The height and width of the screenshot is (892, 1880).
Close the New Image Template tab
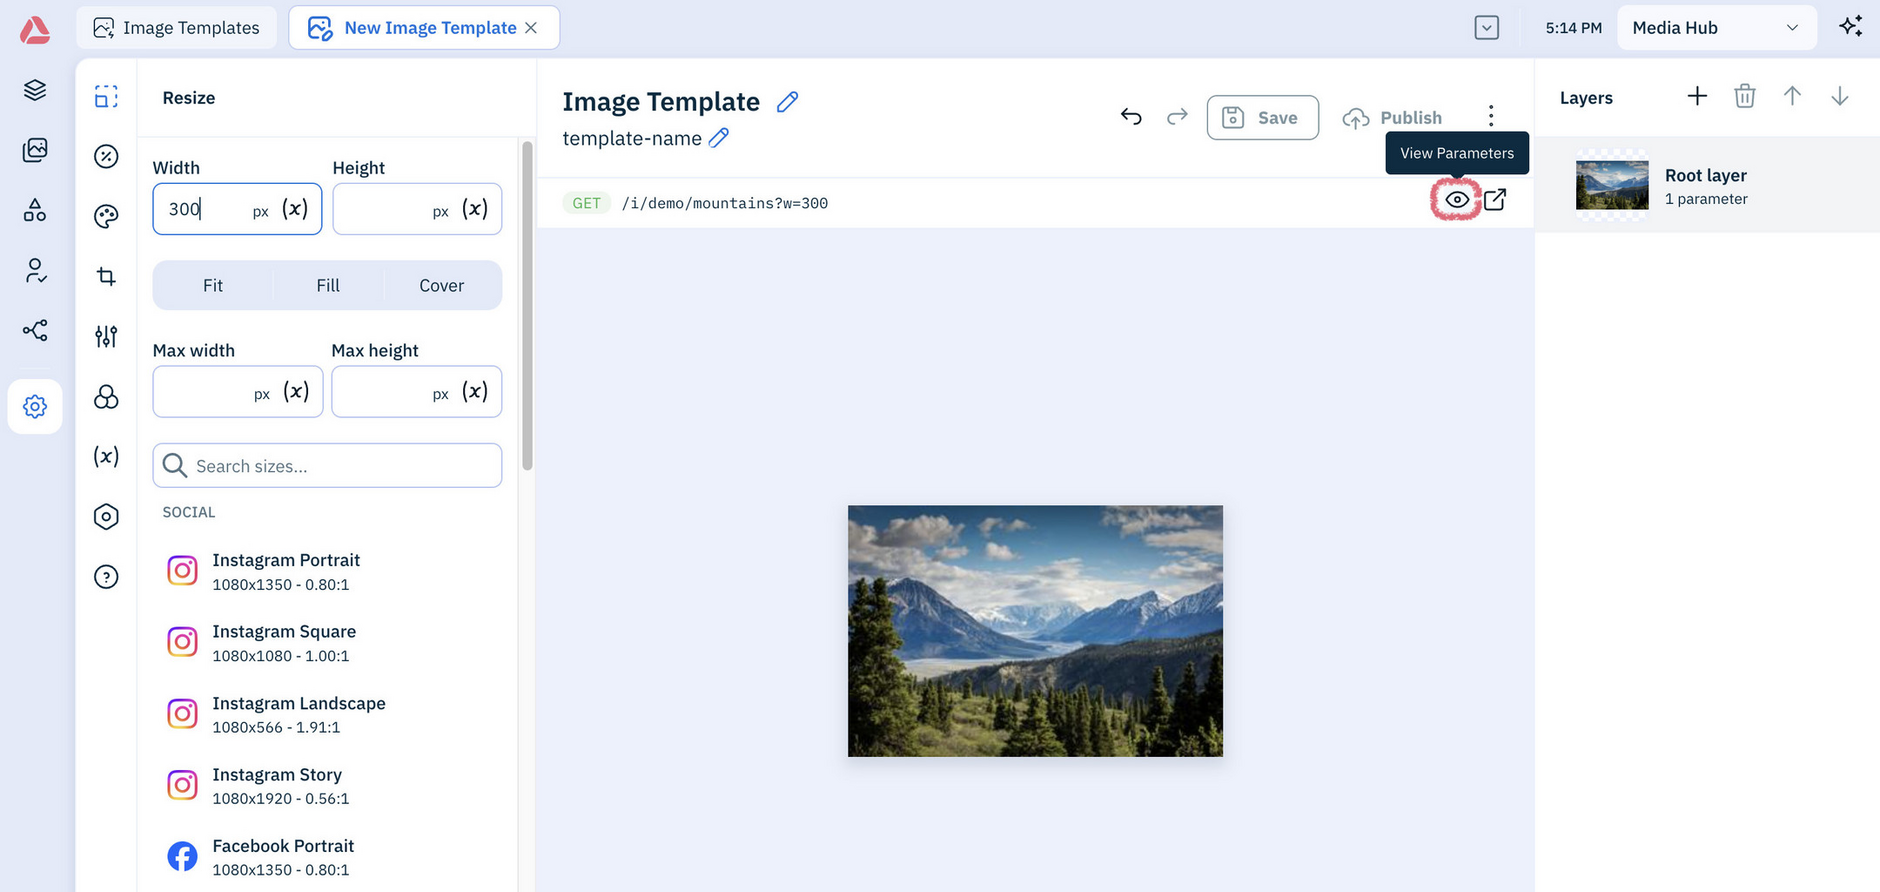[x=531, y=28]
